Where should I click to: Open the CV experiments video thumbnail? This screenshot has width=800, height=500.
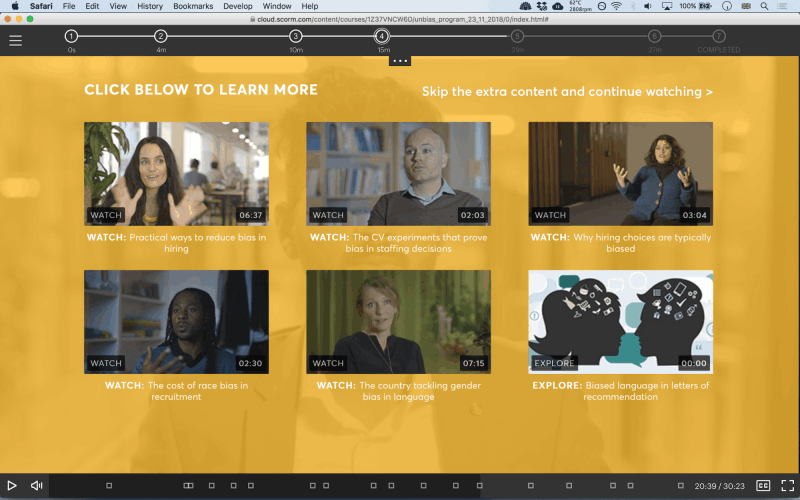[x=398, y=174]
